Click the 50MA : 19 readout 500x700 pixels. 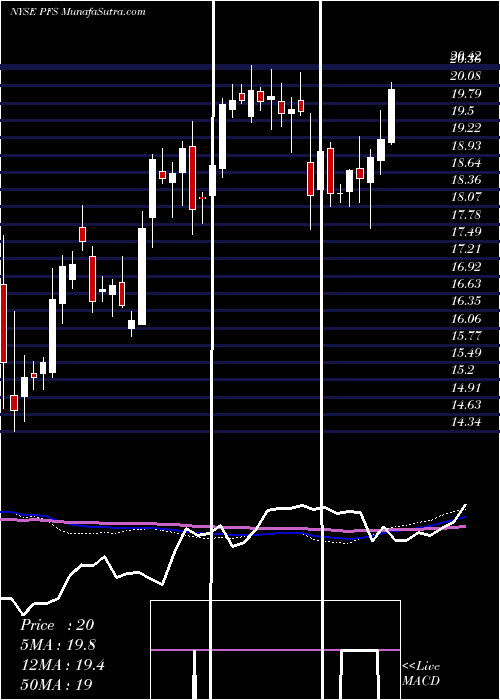56,685
